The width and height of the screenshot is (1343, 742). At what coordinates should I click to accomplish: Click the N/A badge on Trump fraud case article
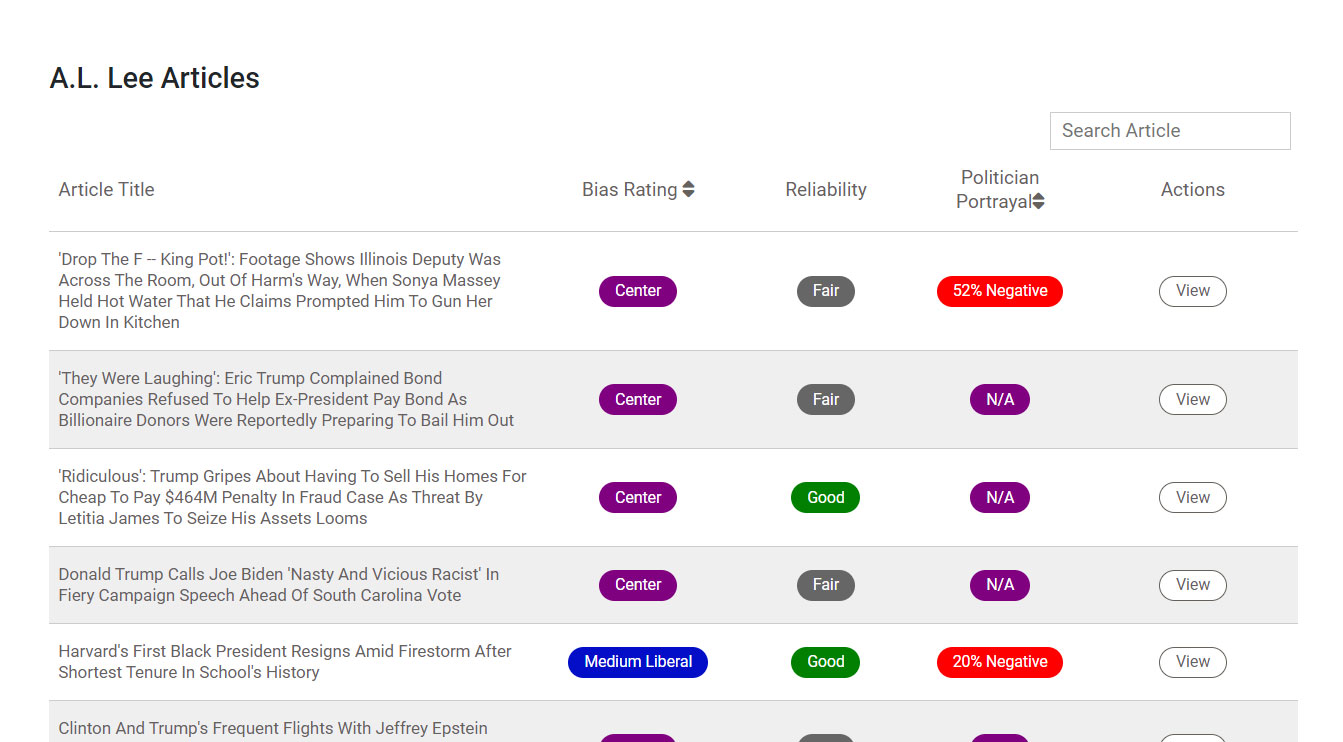click(999, 497)
